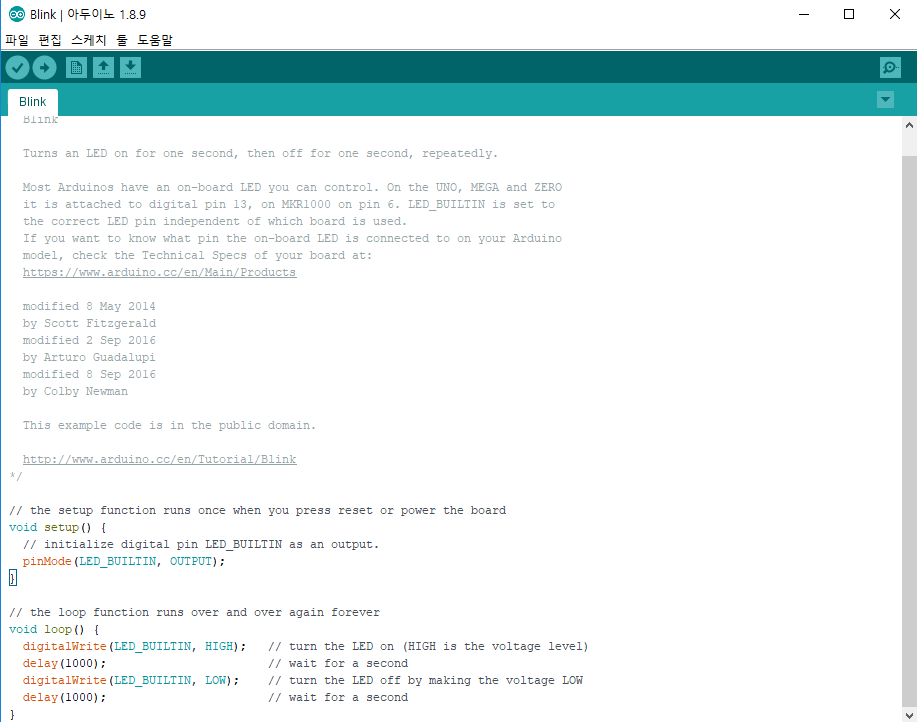Screen dimensions: 917x722
Task: Click the first 'delay(1000);' statement
Action: [x=64, y=664]
